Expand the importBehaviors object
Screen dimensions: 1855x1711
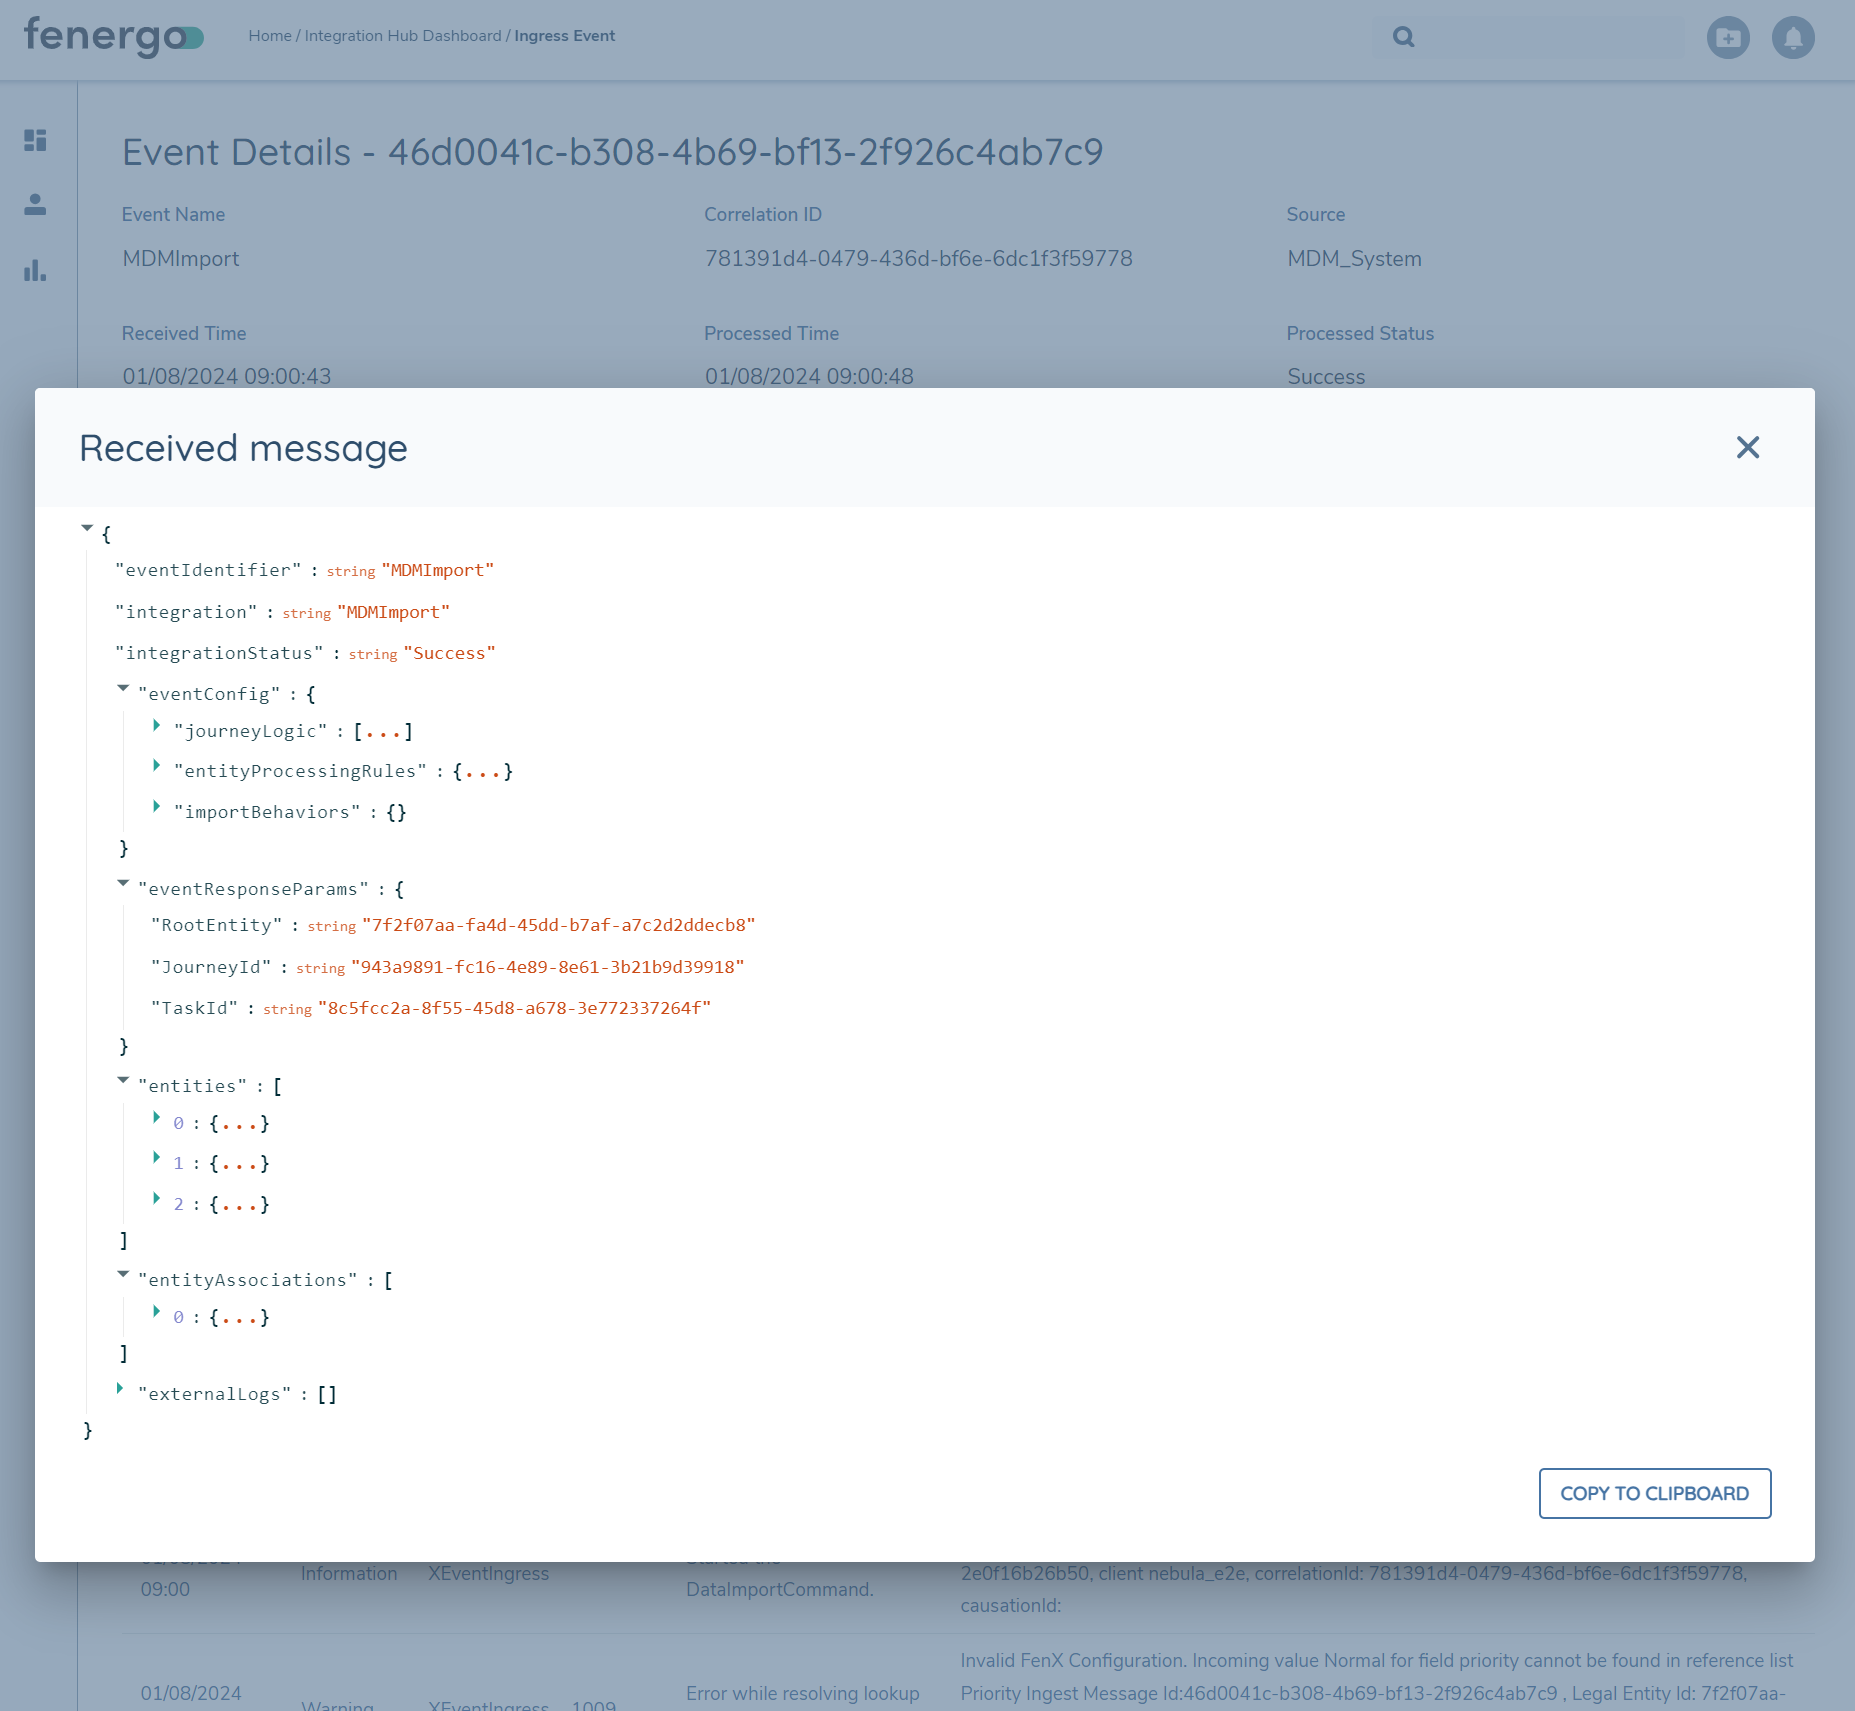tap(157, 807)
